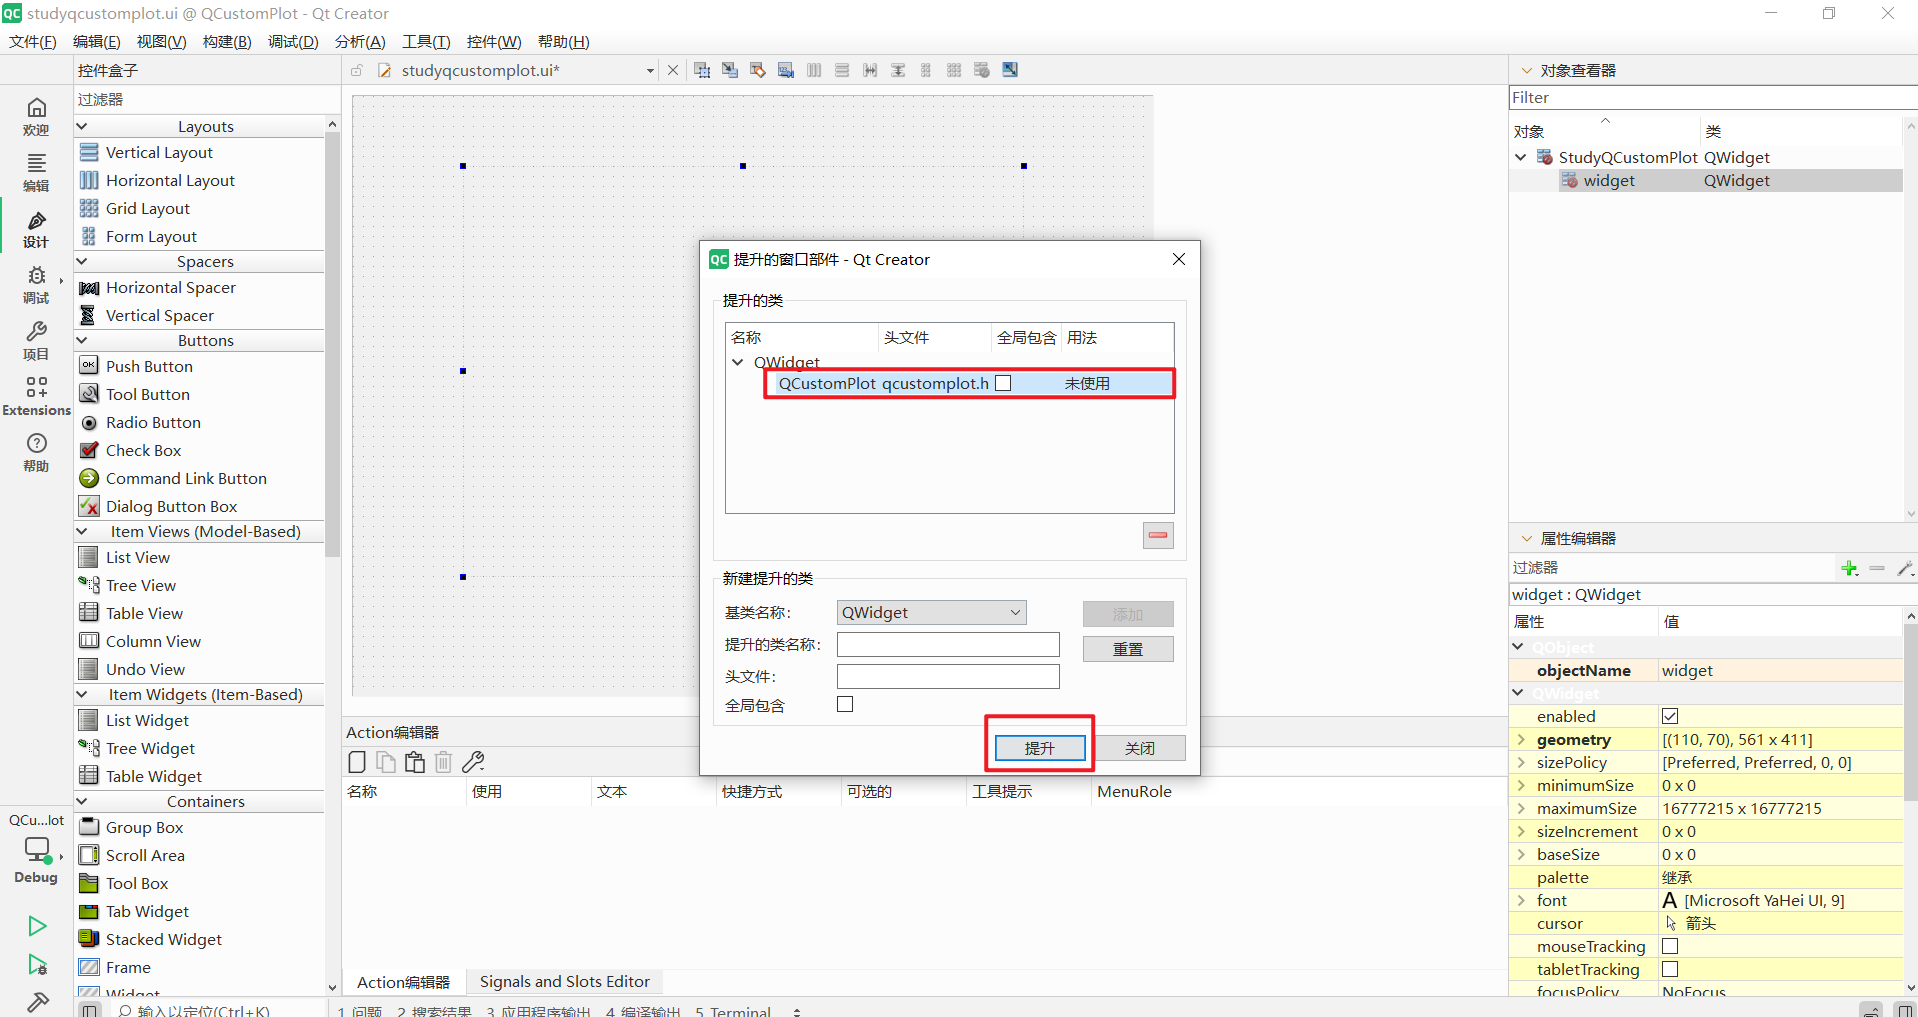This screenshot has width=1918, height=1017.
Task: Select Edit Signals/Slots mode toolbar icon
Action: (730, 70)
